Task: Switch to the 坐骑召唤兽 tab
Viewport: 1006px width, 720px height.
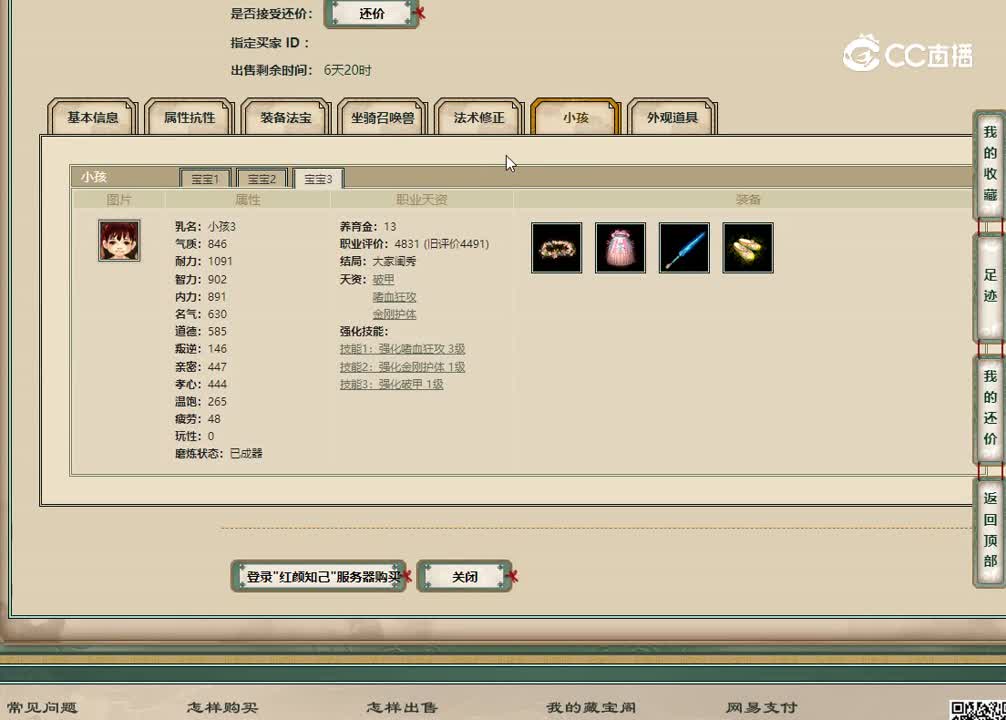Action: point(381,117)
